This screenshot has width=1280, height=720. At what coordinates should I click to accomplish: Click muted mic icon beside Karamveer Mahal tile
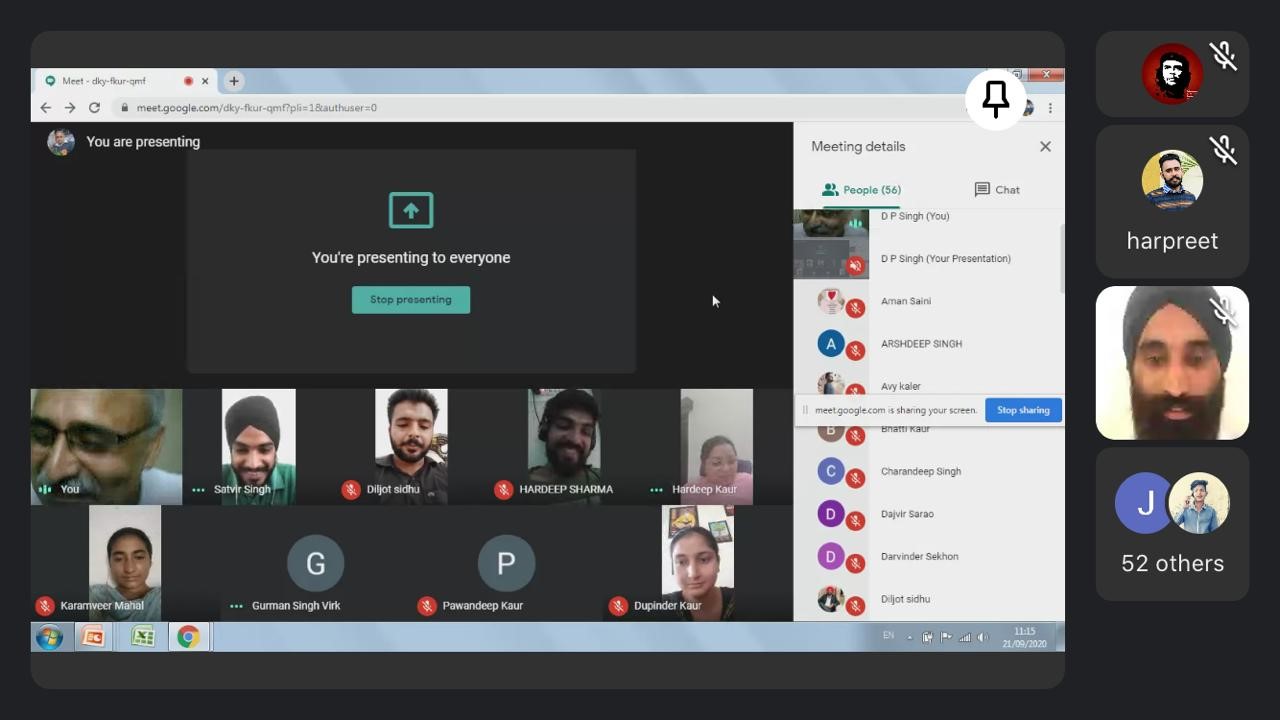[x=45, y=605]
